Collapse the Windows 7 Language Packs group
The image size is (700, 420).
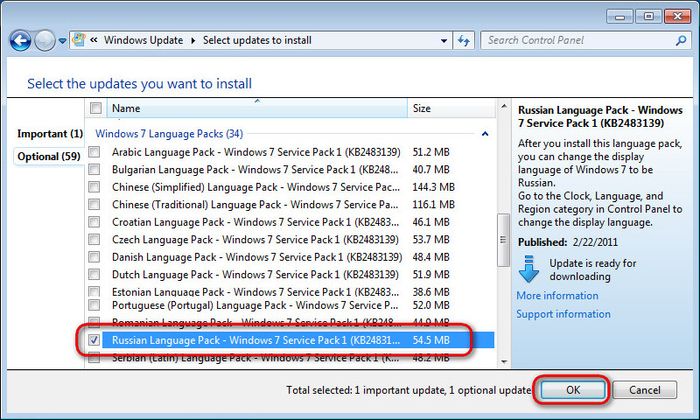point(486,133)
